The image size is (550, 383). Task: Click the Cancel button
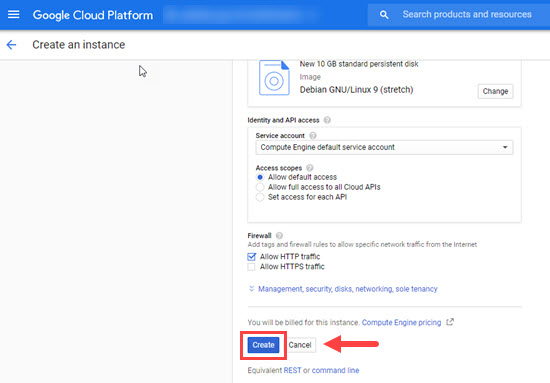point(300,345)
